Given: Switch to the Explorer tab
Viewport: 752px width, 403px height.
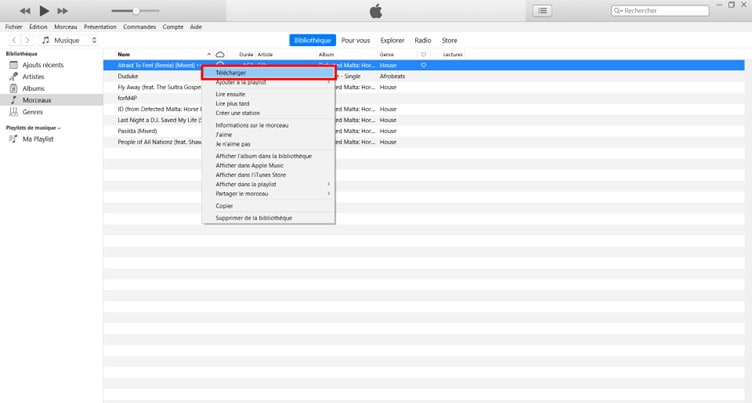Looking at the screenshot, I should 392,40.
